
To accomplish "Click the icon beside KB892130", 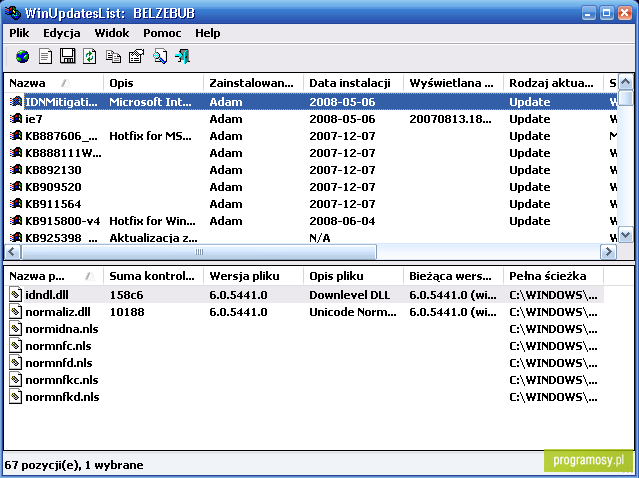I will click(x=16, y=170).
